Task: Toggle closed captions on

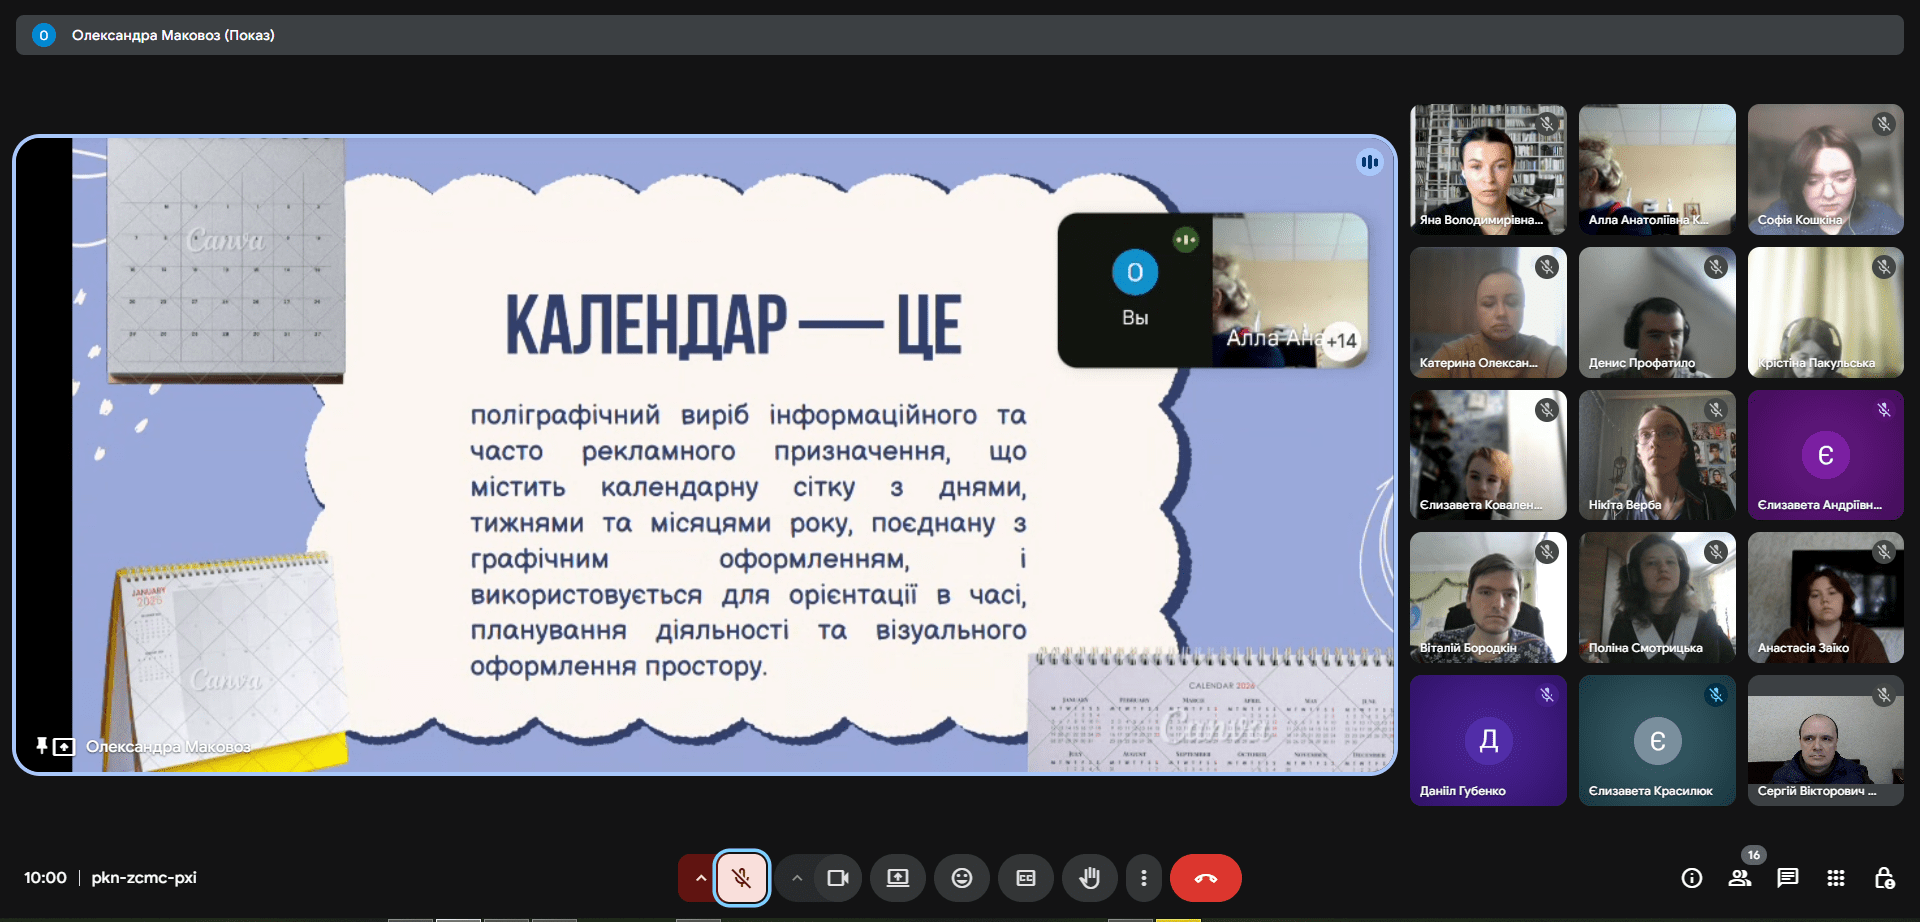Action: point(1025,878)
